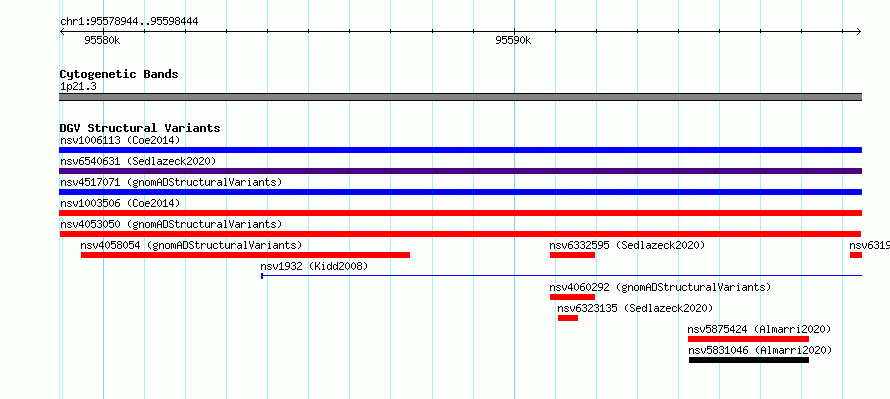Click the 95590k ruler position label
890x399 pixels.
513,40
